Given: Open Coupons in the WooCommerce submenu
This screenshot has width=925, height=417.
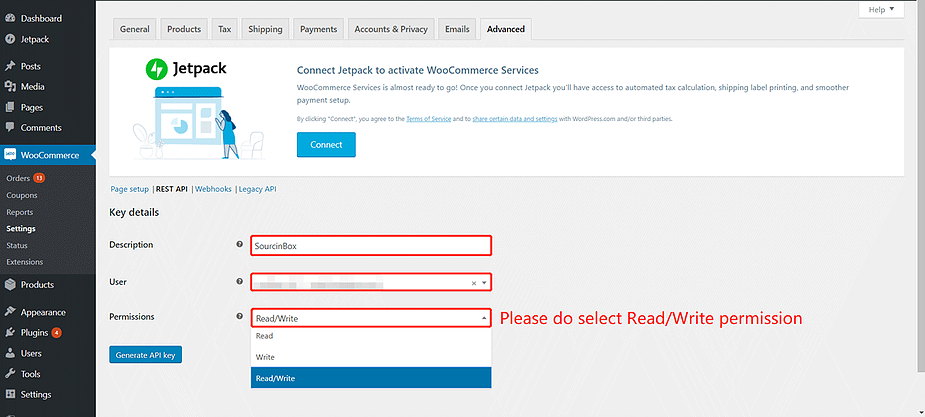Looking at the screenshot, I should click(x=22, y=195).
